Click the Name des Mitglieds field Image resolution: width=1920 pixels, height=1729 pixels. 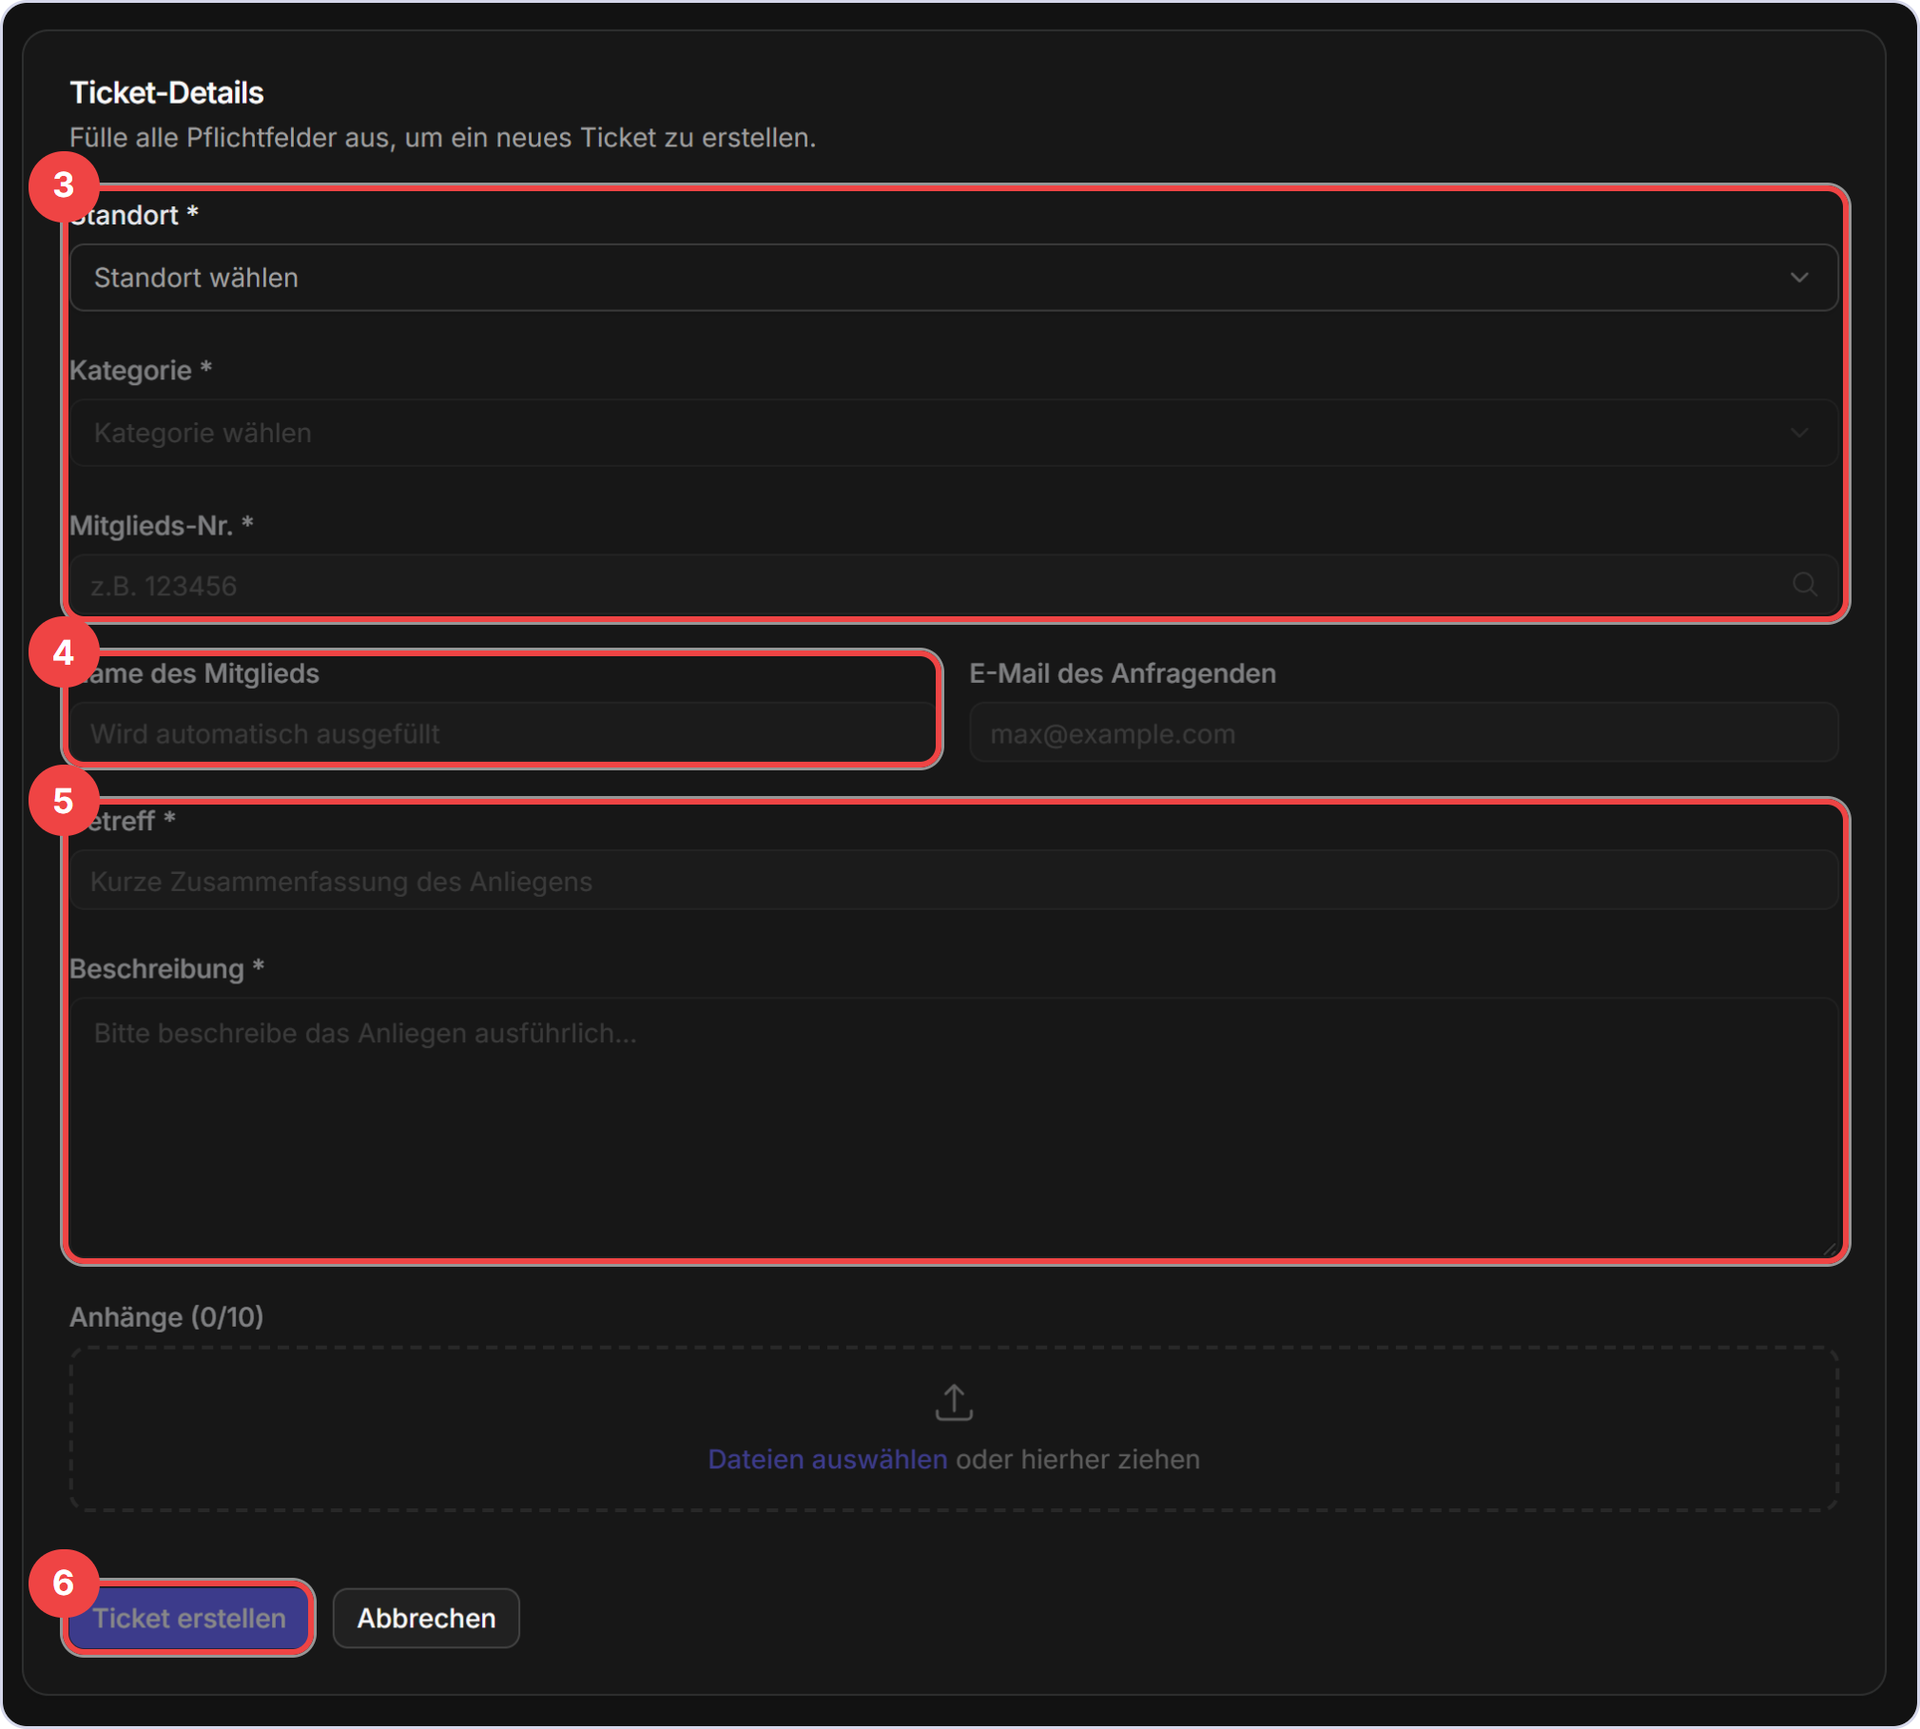click(x=503, y=733)
